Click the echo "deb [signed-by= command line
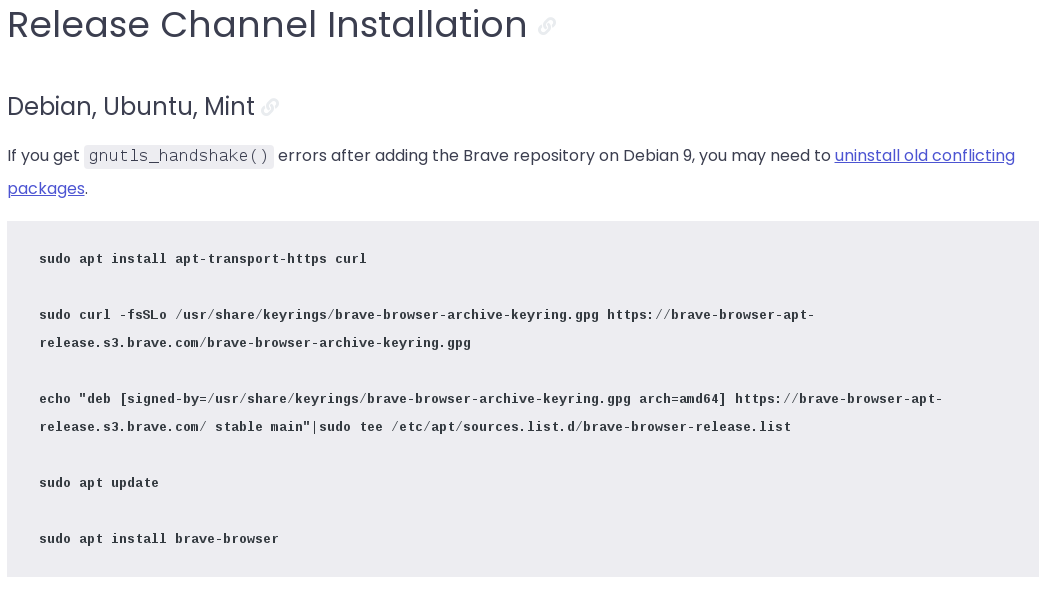Viewport: 1050px width, 592px height. coord(491,399)
